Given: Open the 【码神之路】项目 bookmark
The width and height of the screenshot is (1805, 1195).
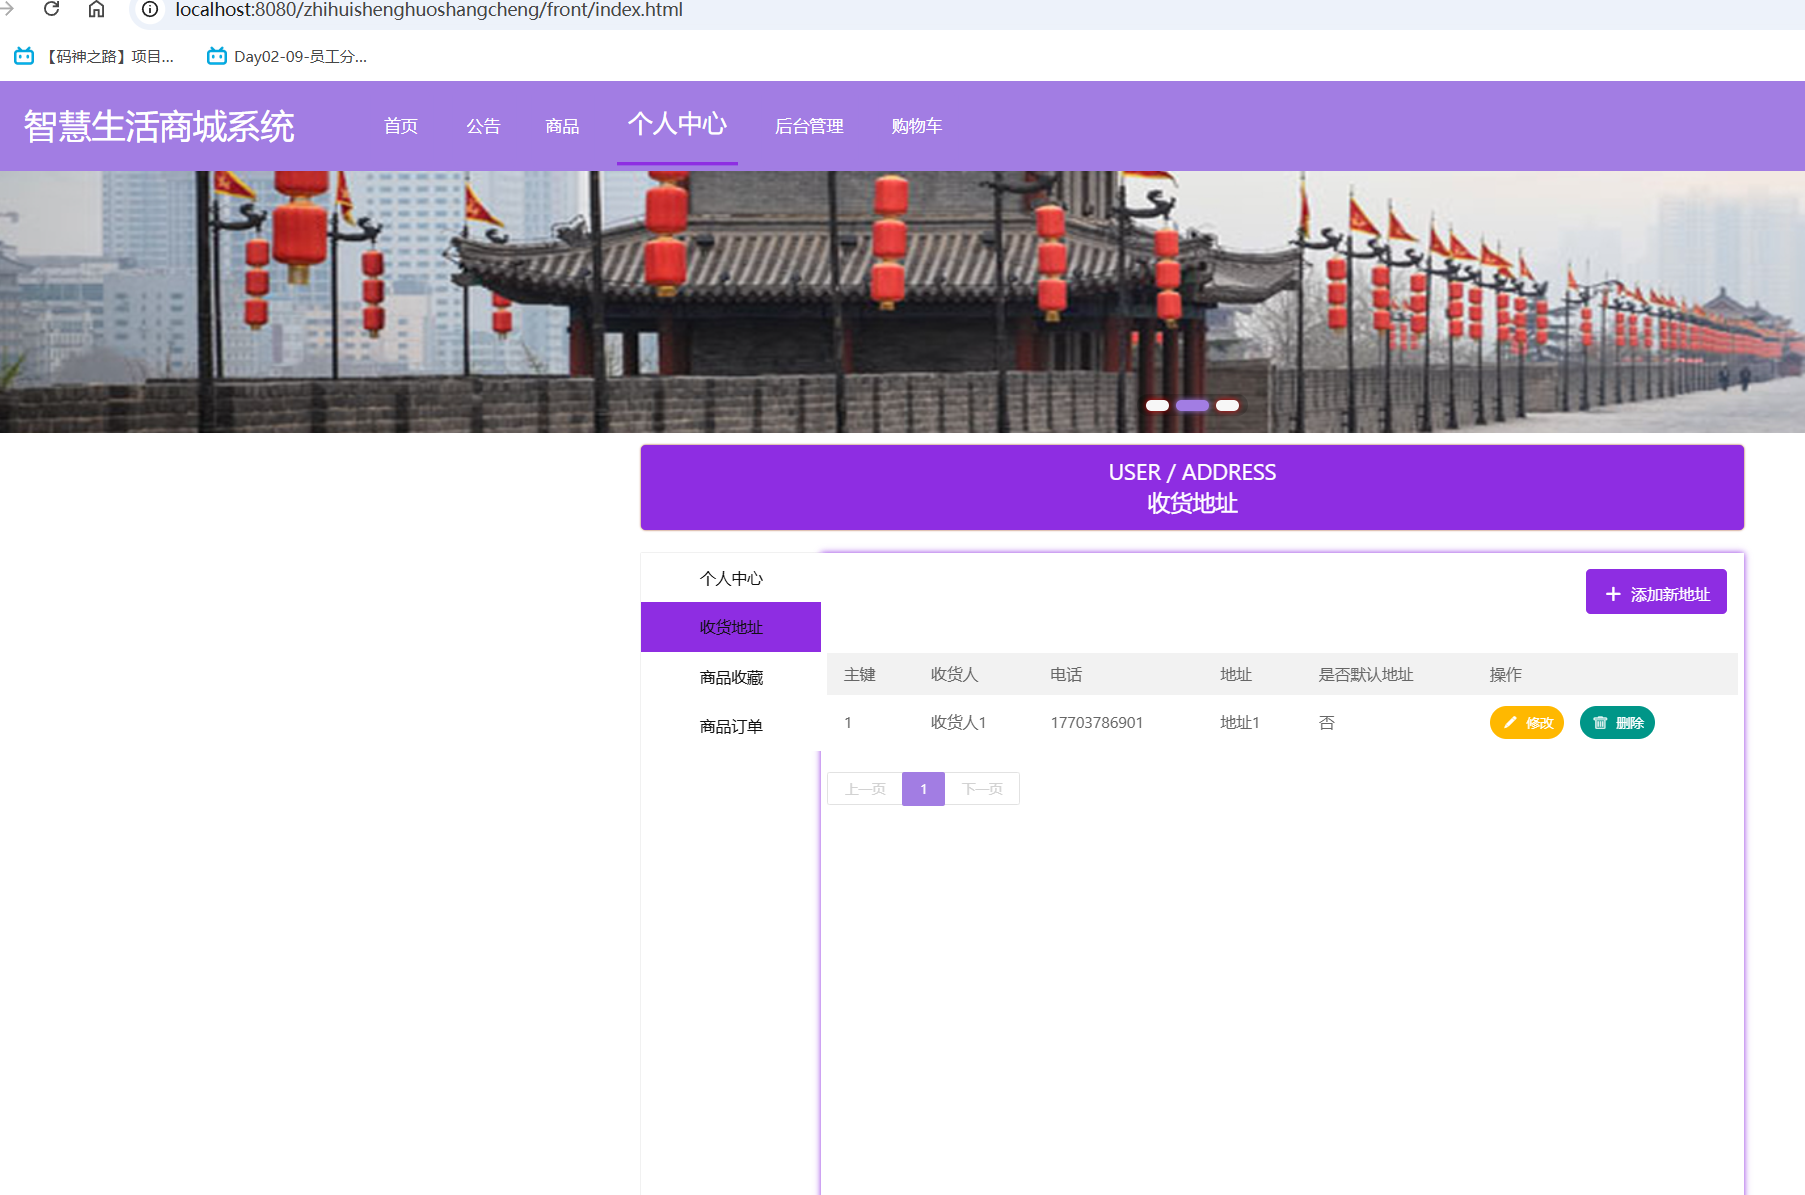Looking at the screenshot, I should [95, 56].
